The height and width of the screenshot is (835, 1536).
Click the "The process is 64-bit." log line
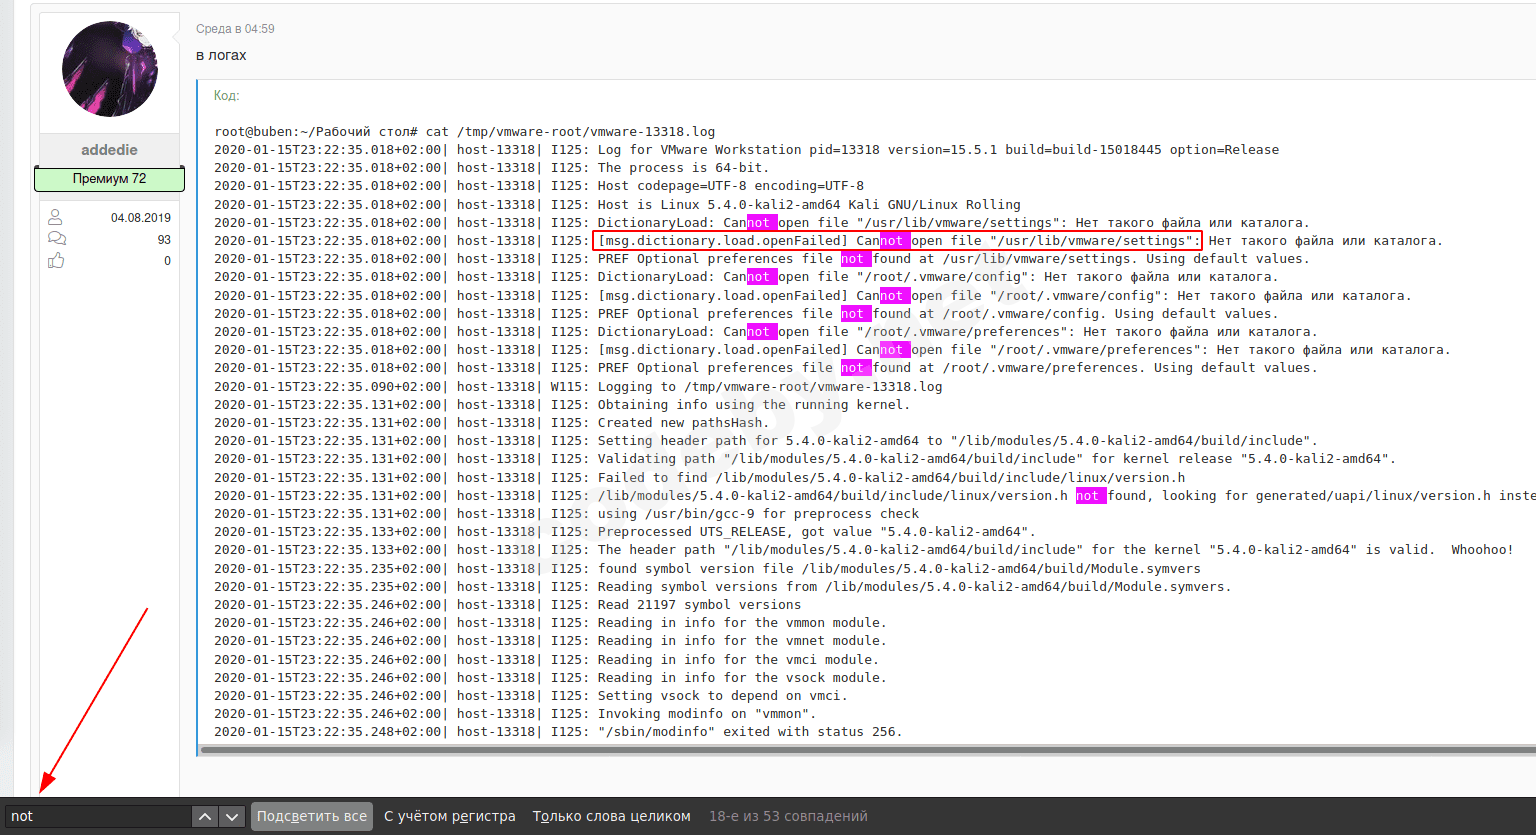(490, 168)
